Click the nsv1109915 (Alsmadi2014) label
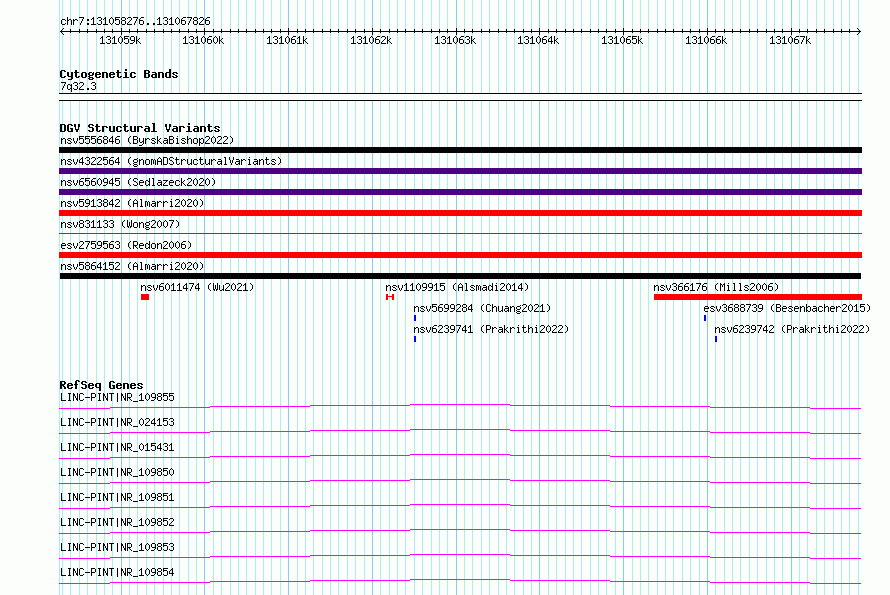This screenshot has width=890, height=595. point(457,287)
